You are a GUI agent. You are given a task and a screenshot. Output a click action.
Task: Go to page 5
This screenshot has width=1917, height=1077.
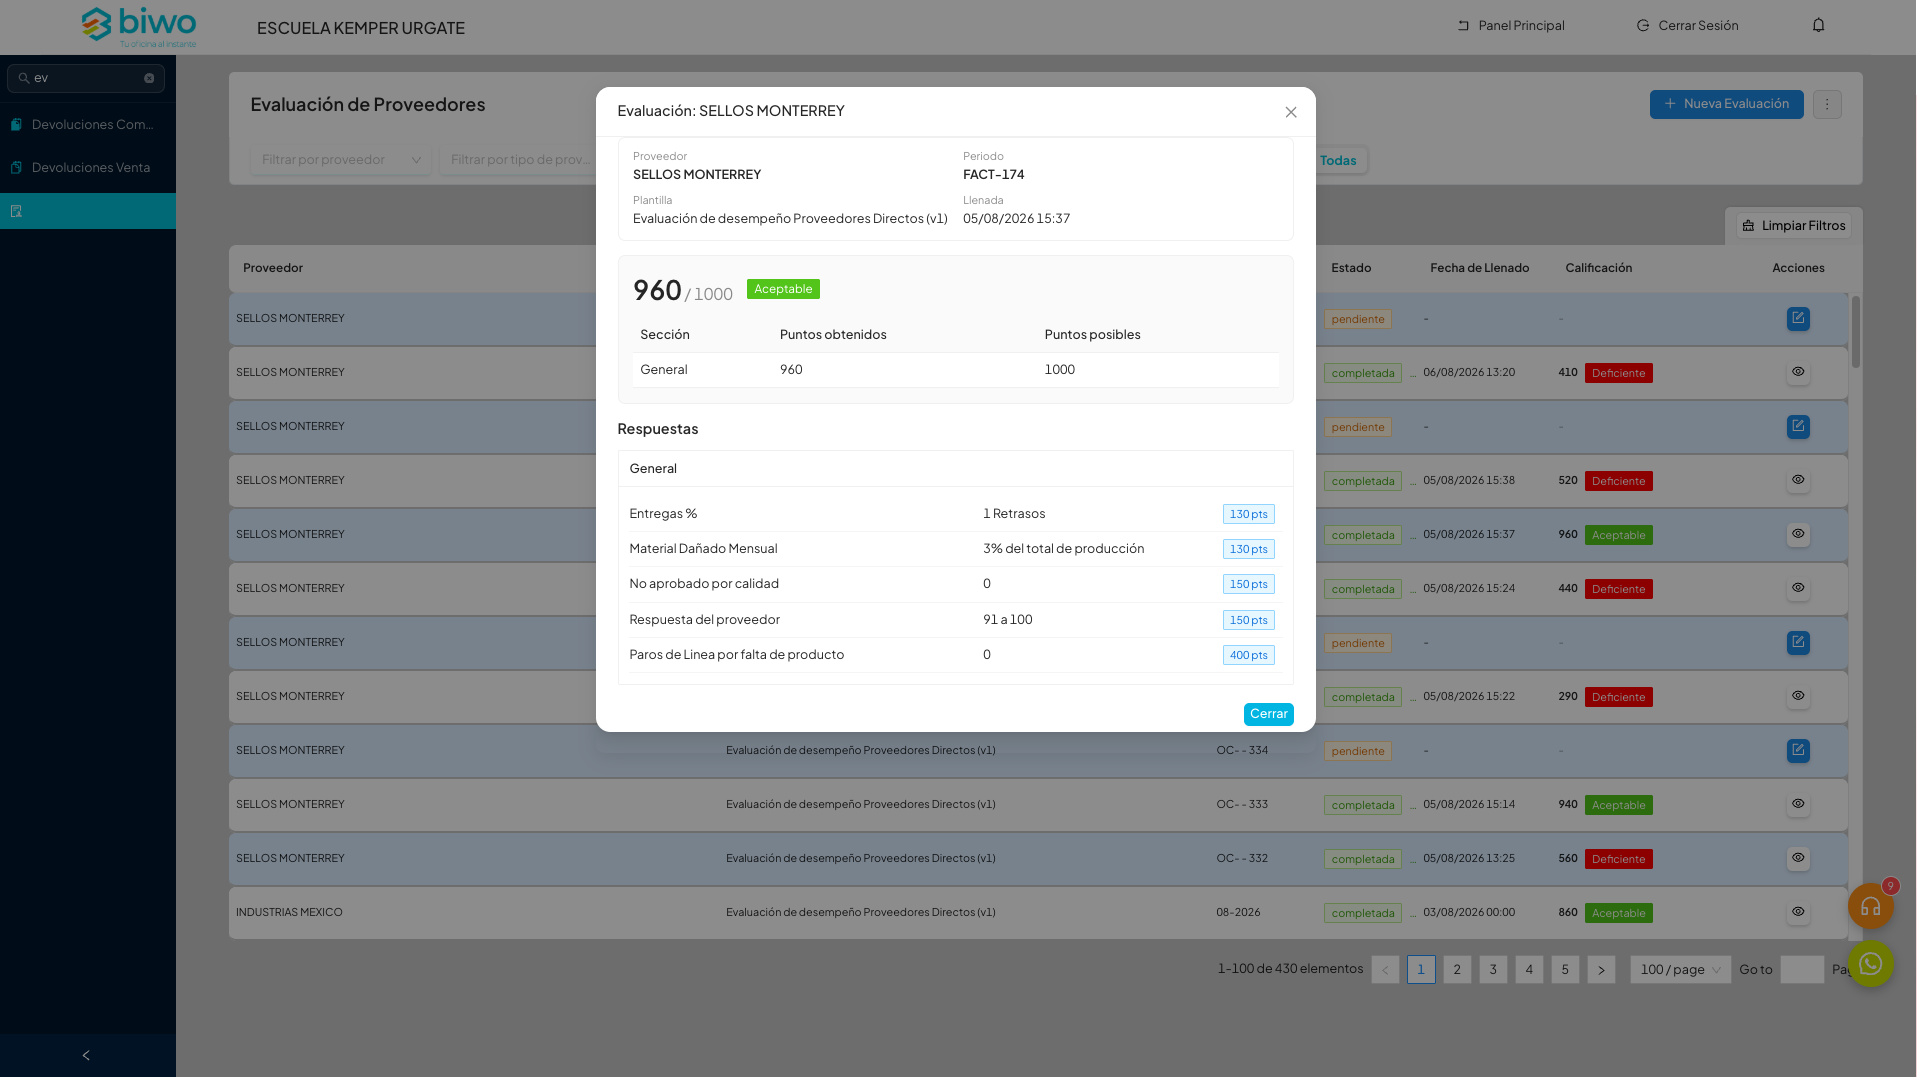click(1565, 969)
